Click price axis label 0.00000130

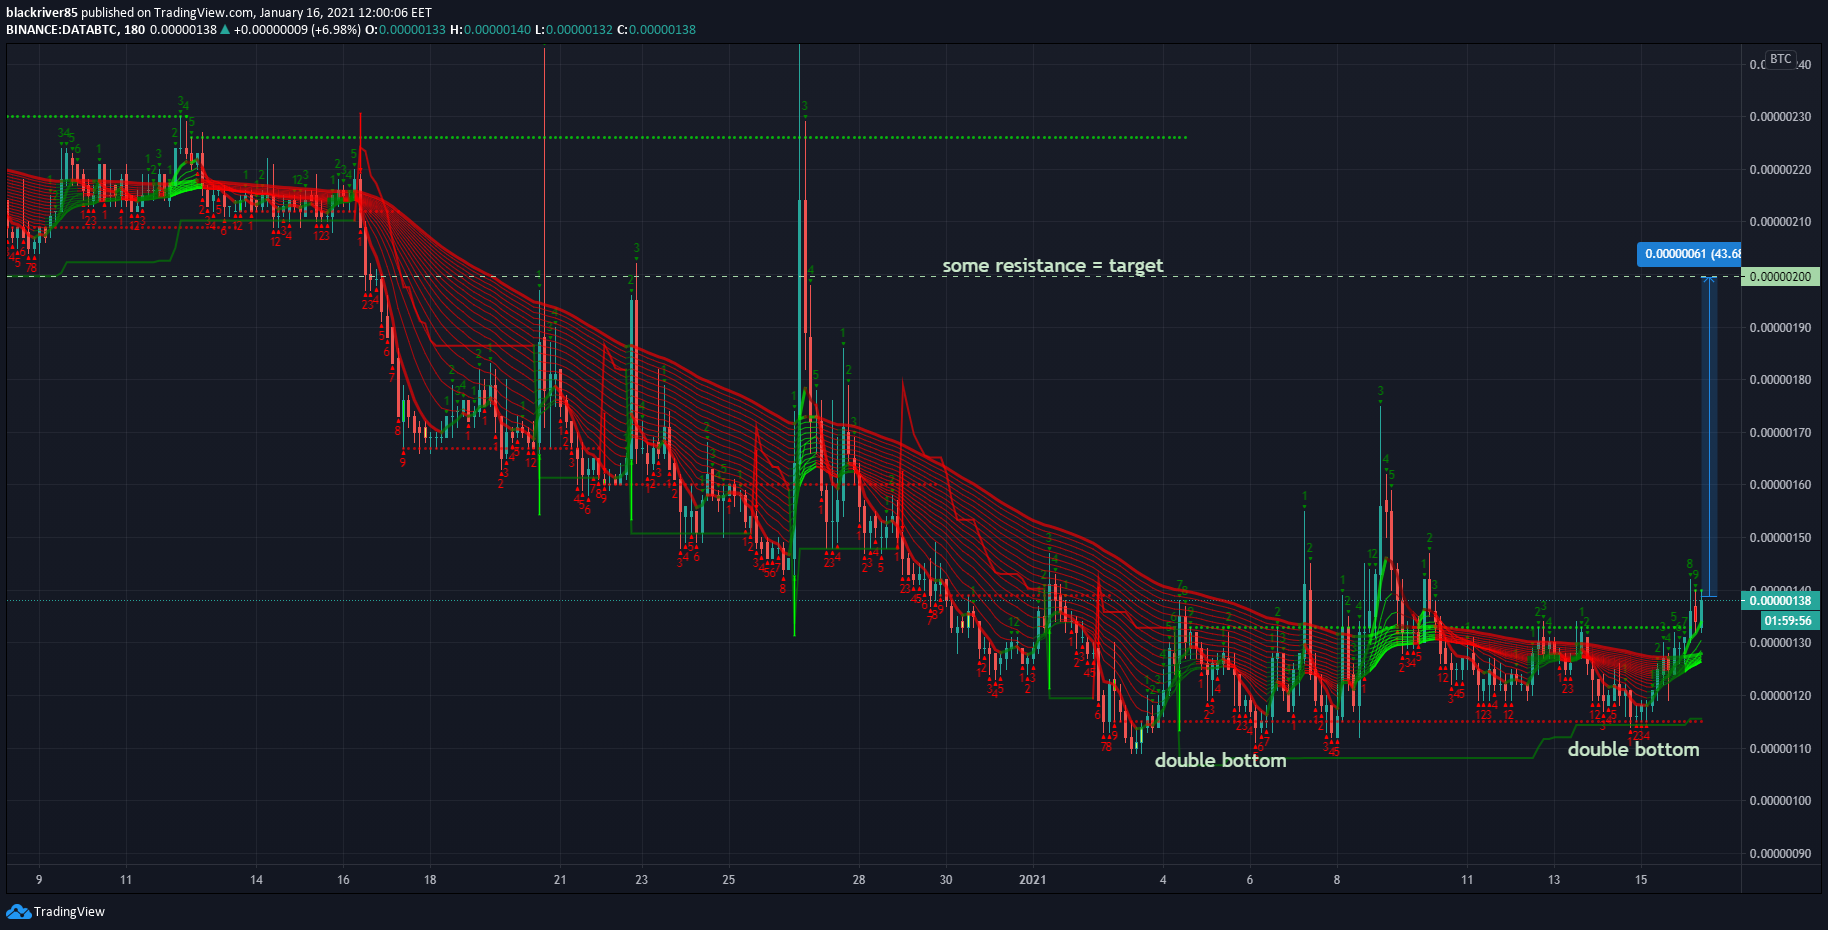point(1780,643)
